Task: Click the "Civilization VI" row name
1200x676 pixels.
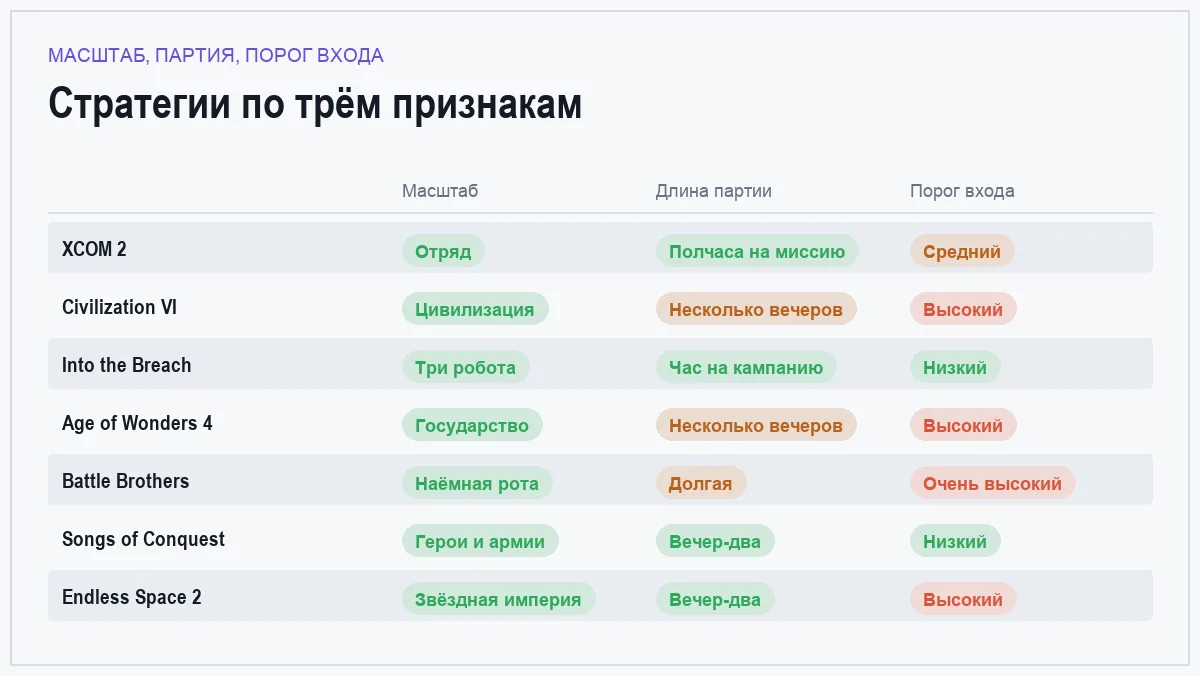Action: [x=119, y=307]
